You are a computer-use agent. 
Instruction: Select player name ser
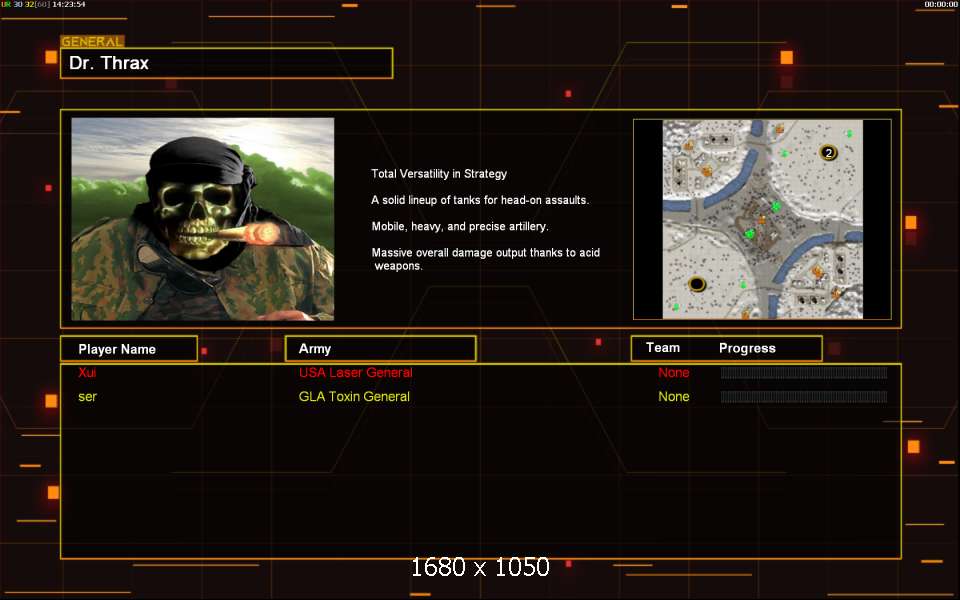pyautogui.click(x=88, y=397)
